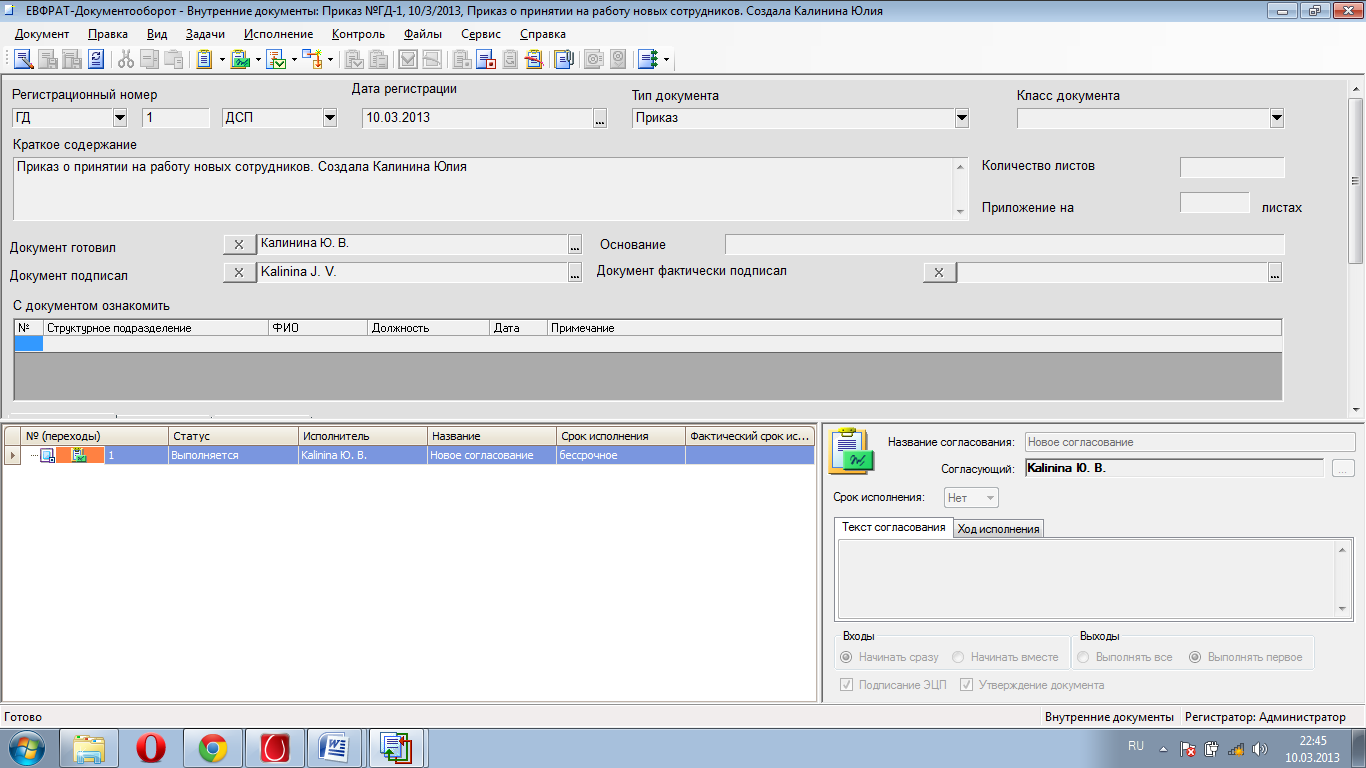The height and width of the screenshot is (768, 1366).
Task: Click the checklist with green checkmark icon
Action: (276, 59)
